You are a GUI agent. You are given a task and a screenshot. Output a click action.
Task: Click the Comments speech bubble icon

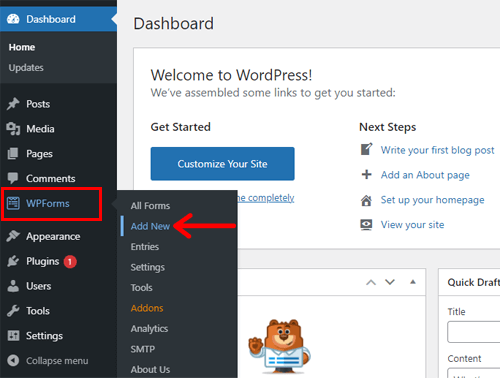[13, 178]
